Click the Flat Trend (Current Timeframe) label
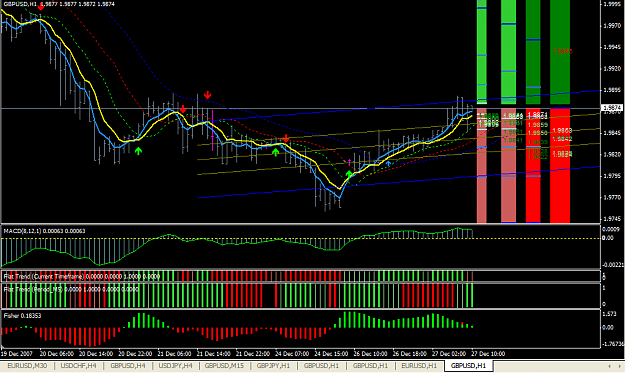This screenshot has width=625, height=373. pyautogui.click(x=81, y=276)
